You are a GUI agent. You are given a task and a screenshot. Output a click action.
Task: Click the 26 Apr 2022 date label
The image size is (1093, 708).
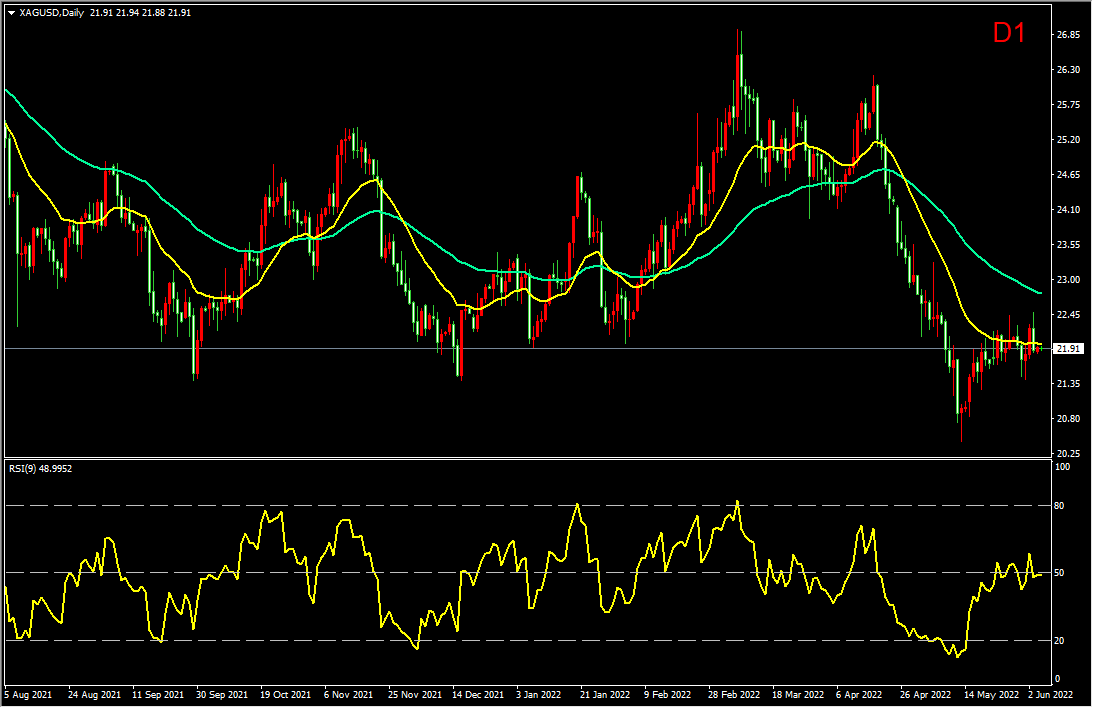tap(926, 695)
